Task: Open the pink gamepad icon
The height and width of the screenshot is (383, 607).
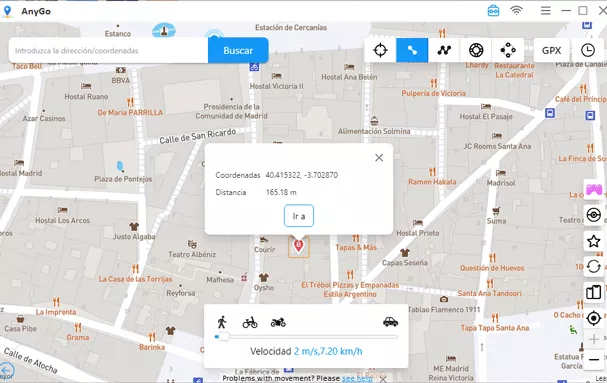Action: tap(593, 190)
